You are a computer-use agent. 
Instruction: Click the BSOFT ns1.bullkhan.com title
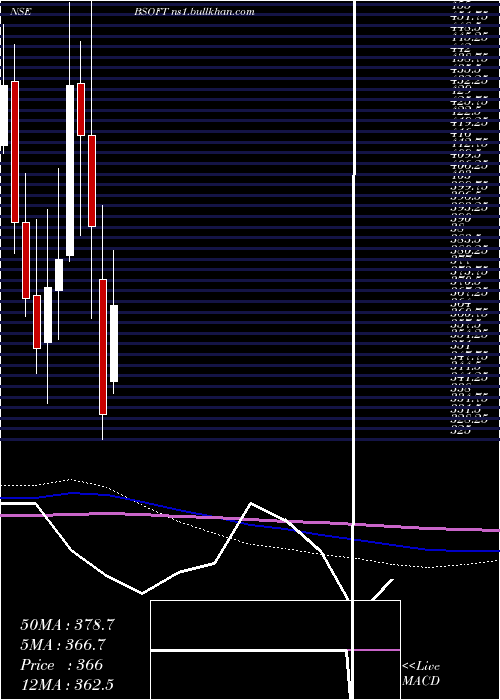(x=195, y=12)
